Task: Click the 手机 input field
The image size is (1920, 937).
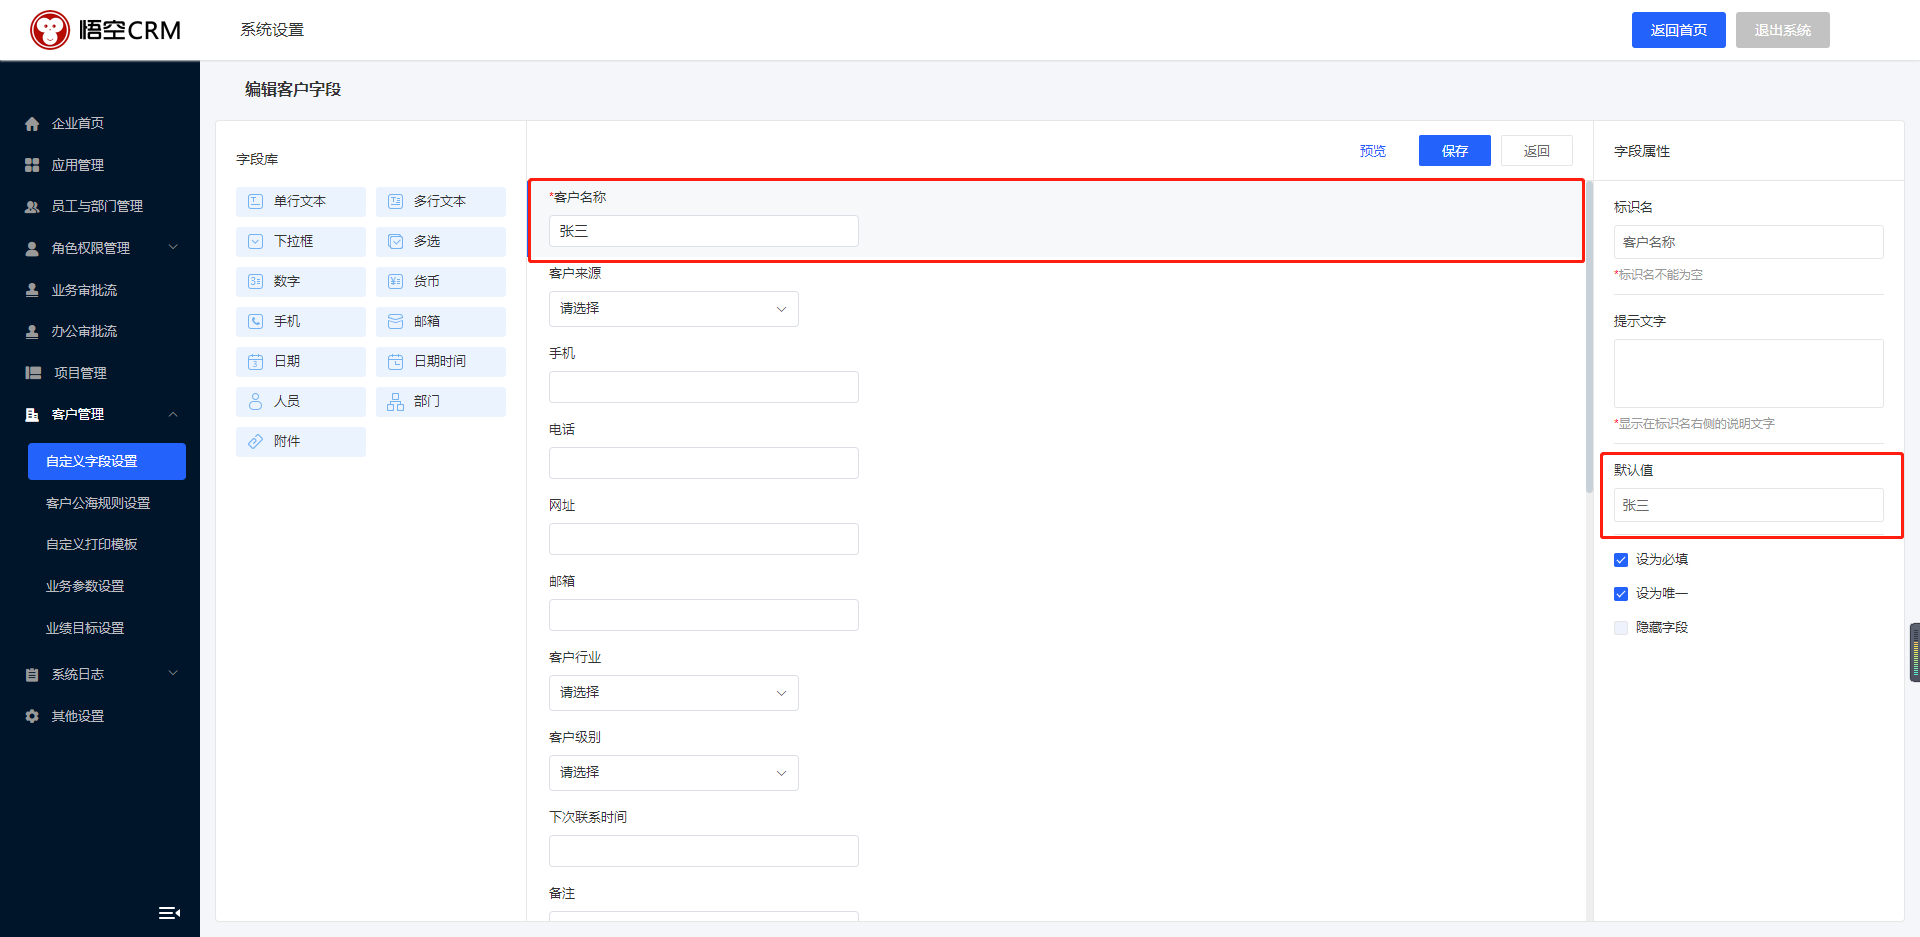Action: tap(704, 387)
